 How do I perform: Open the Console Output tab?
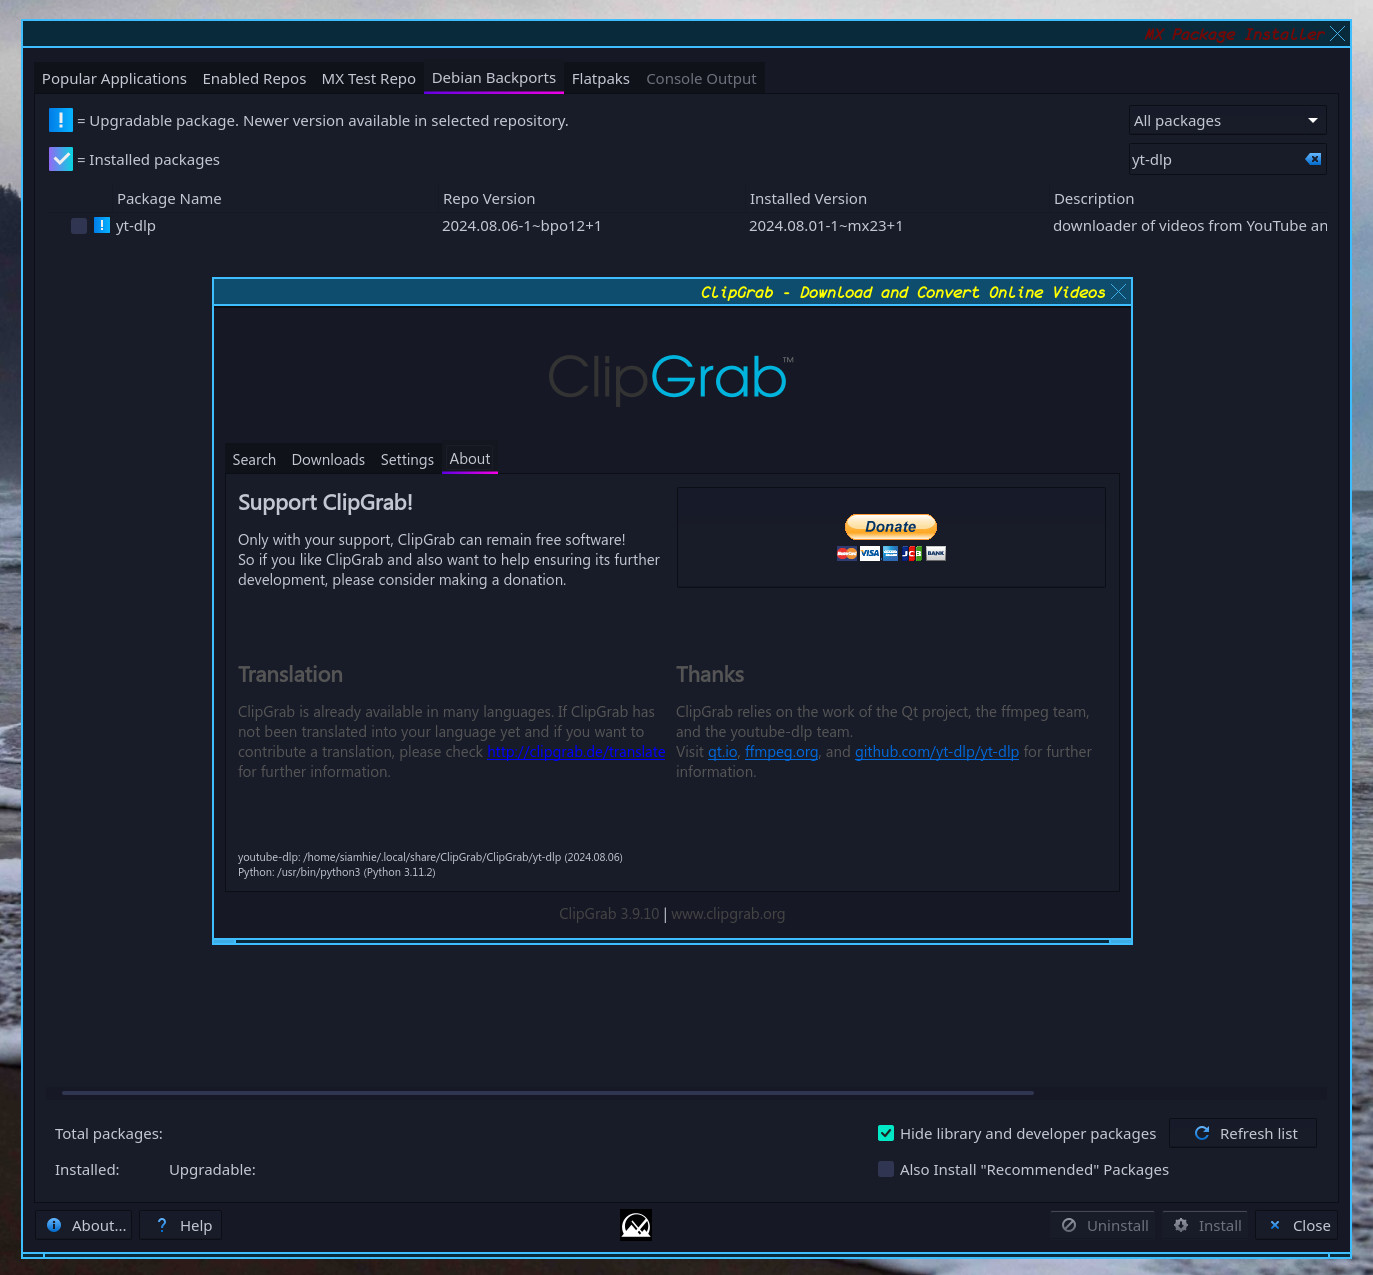(x=701, y=79)
